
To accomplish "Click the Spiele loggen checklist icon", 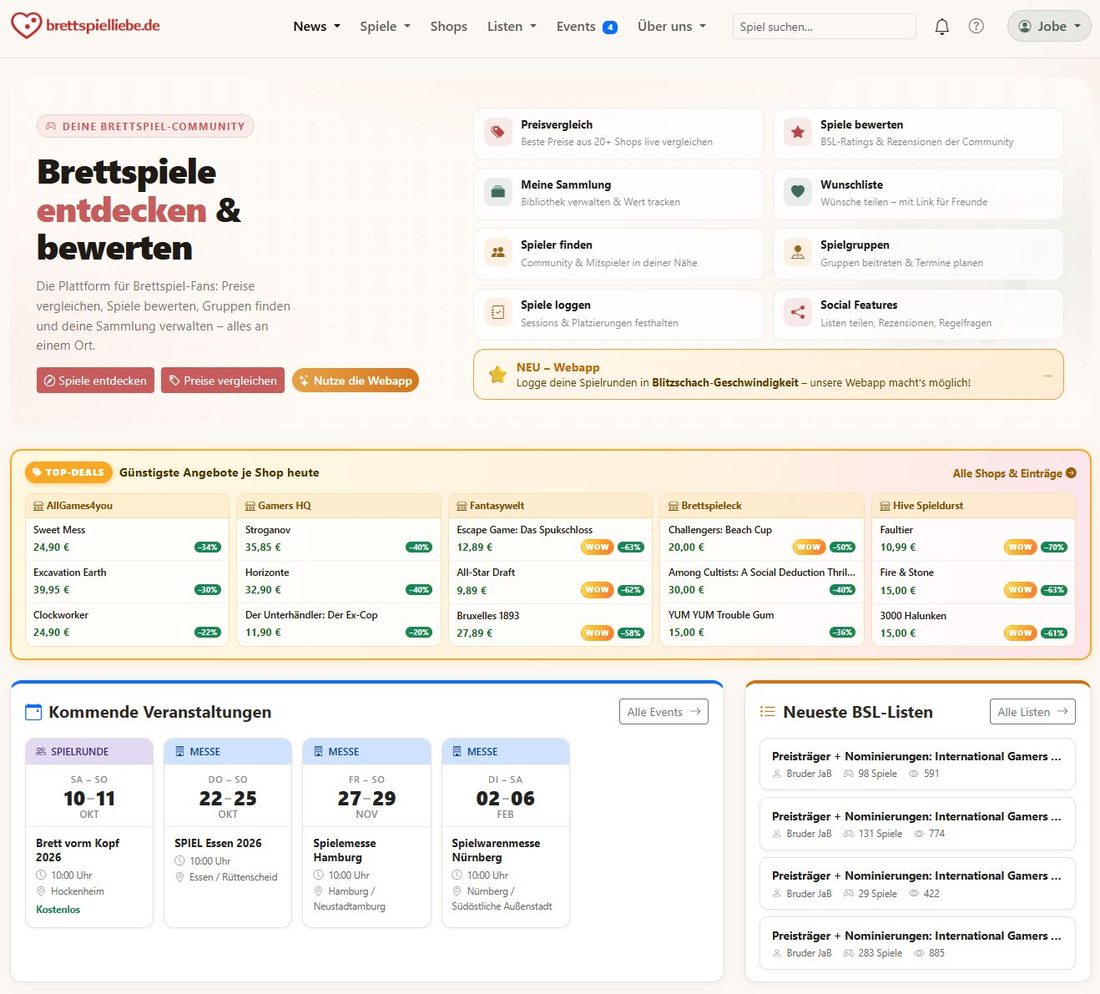I will 498,313.
